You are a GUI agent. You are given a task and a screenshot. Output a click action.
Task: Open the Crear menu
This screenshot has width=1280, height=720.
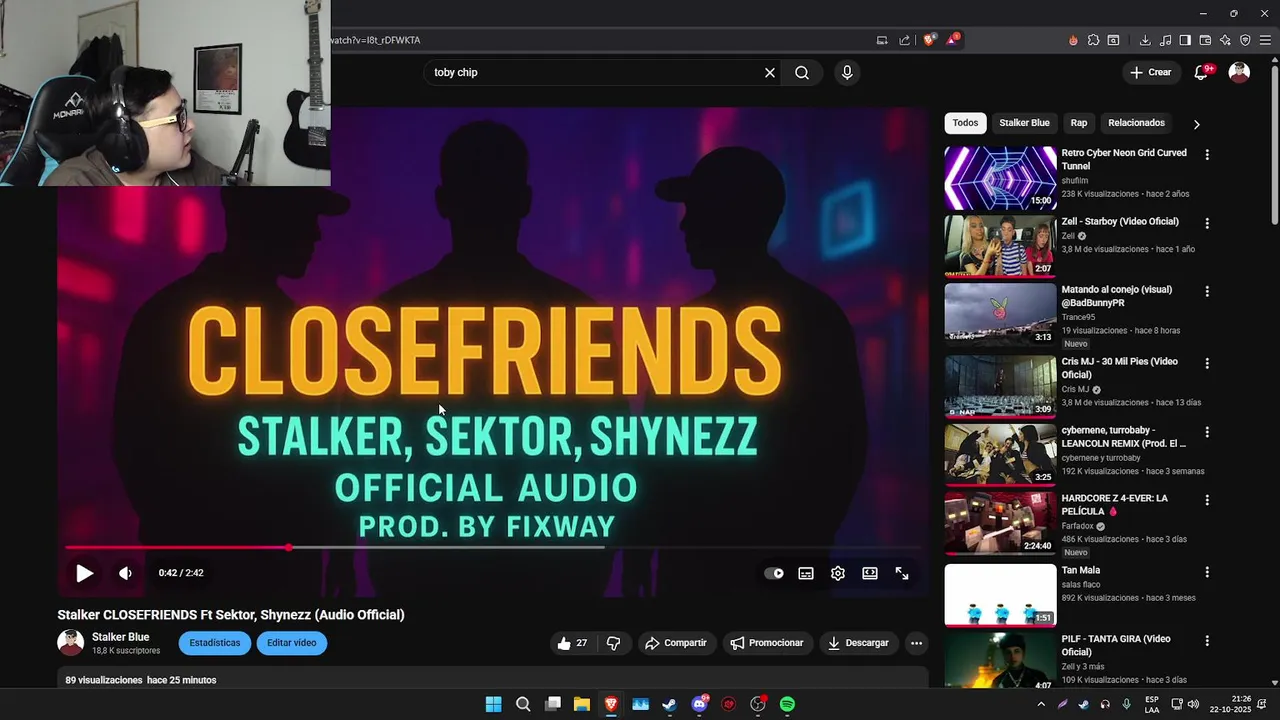1150,72
